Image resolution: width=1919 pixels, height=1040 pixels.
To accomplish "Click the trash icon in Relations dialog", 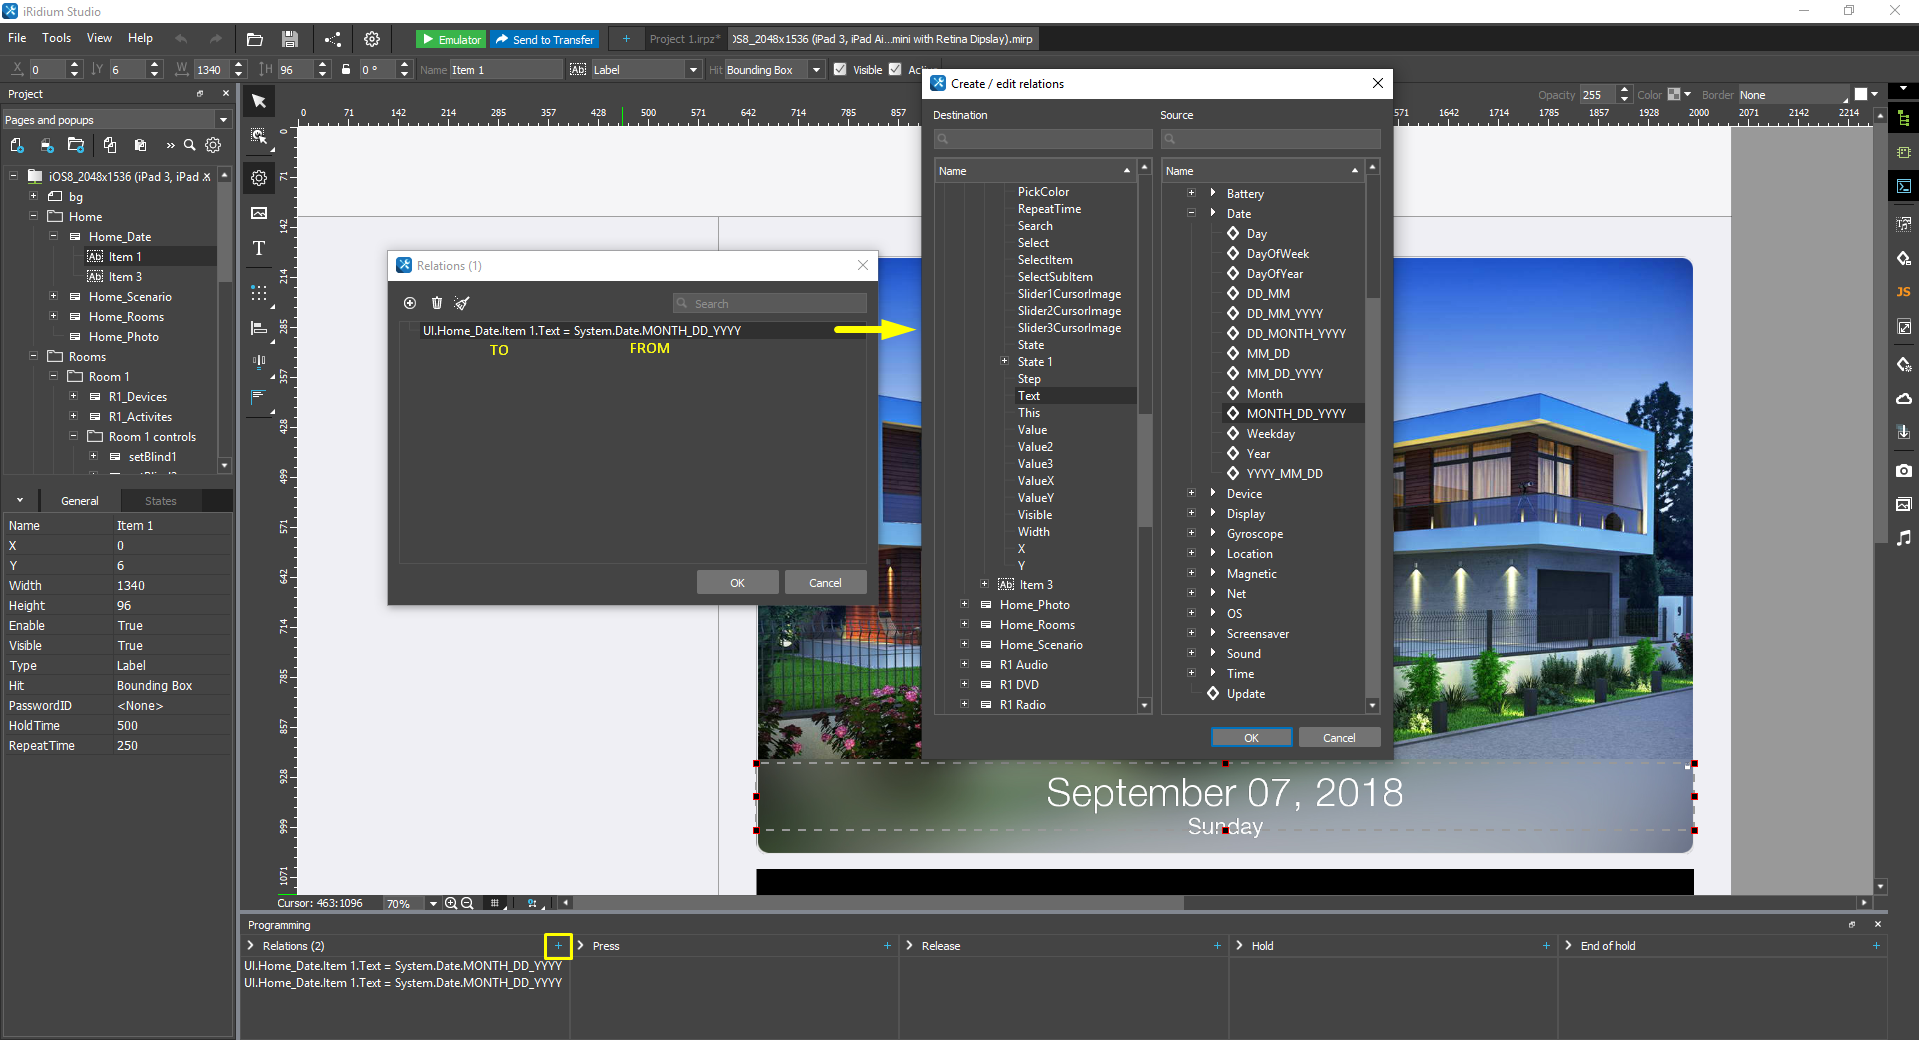I will point(437,303).
